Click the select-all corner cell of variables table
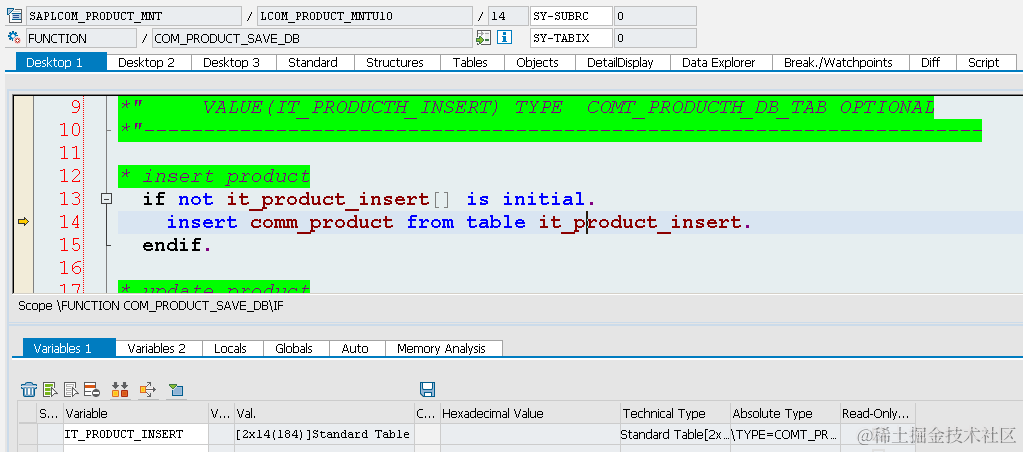 [27, 414]
